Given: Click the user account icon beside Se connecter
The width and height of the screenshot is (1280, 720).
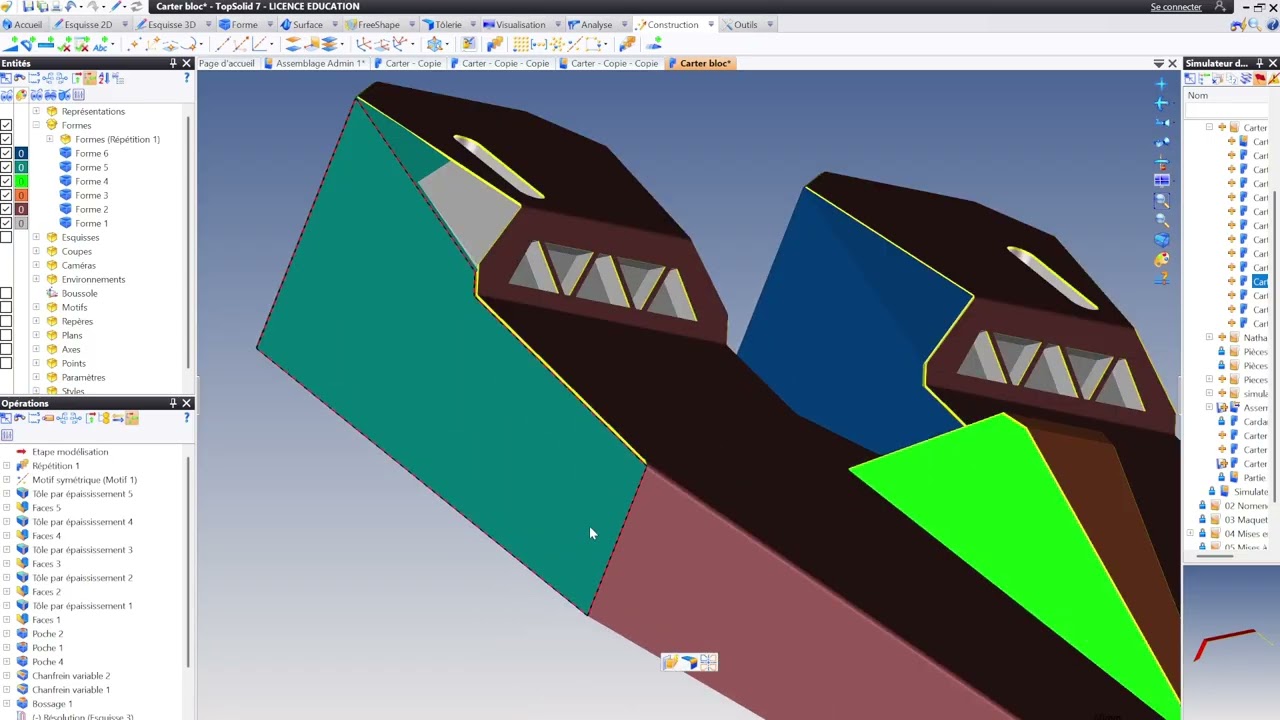Looking at the screenshot, I should point(1220,6).
